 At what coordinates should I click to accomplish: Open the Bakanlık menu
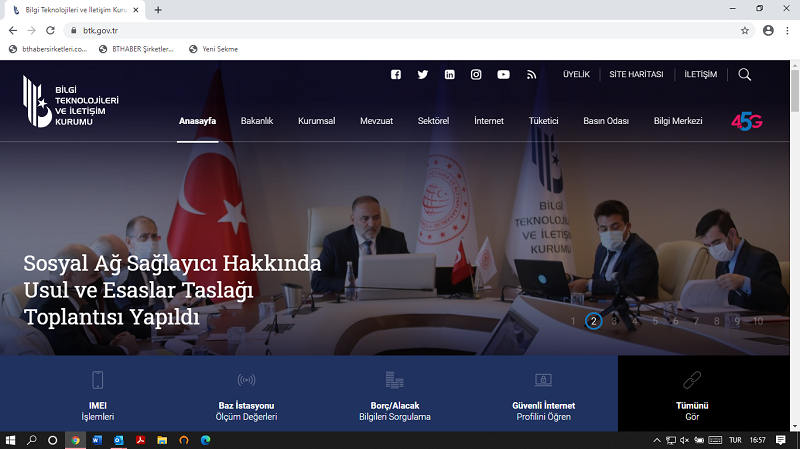click(x=257, y=121)
